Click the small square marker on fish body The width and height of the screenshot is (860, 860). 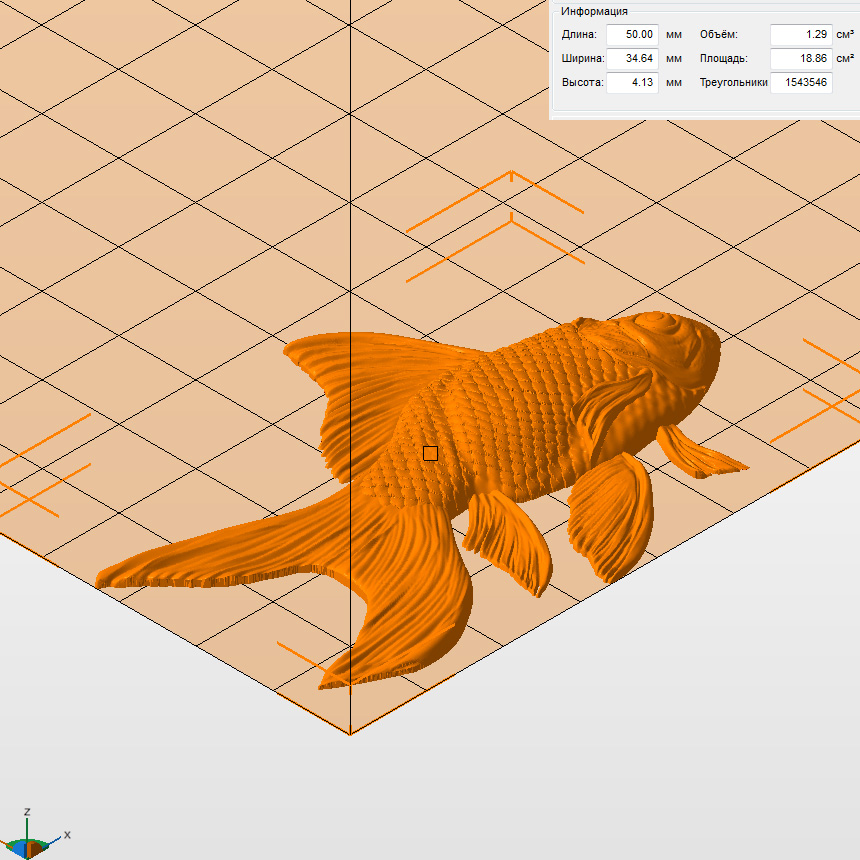pos(430,453)
